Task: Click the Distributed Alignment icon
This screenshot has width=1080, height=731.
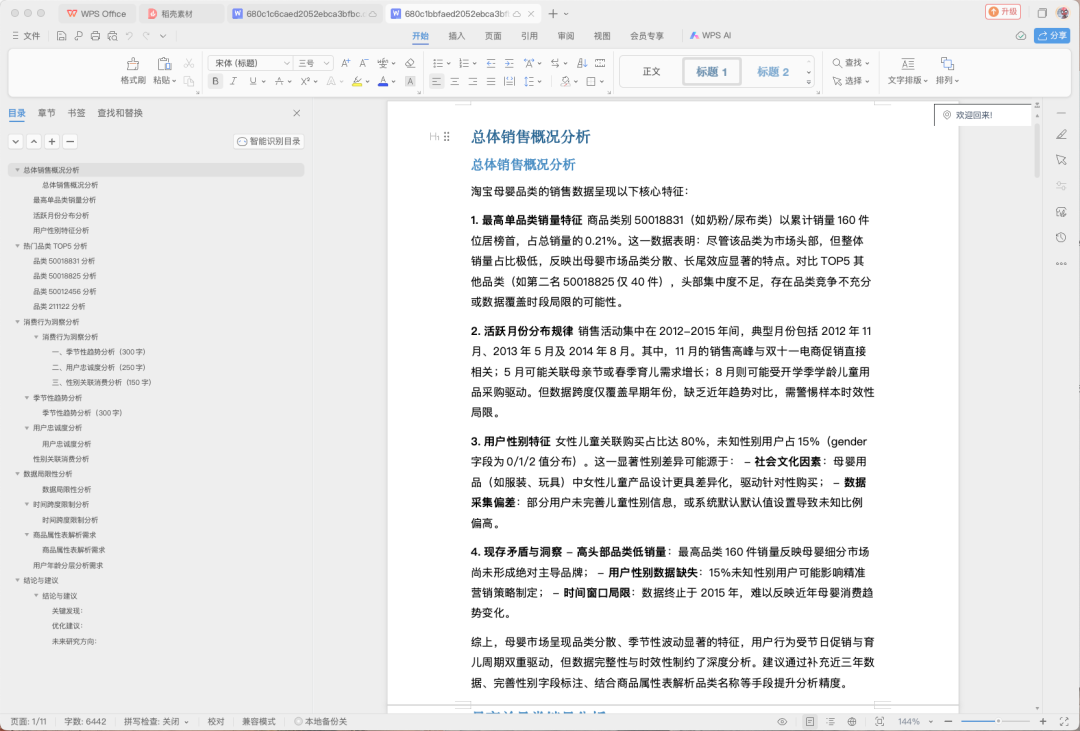Action: (x=509, y=81)
